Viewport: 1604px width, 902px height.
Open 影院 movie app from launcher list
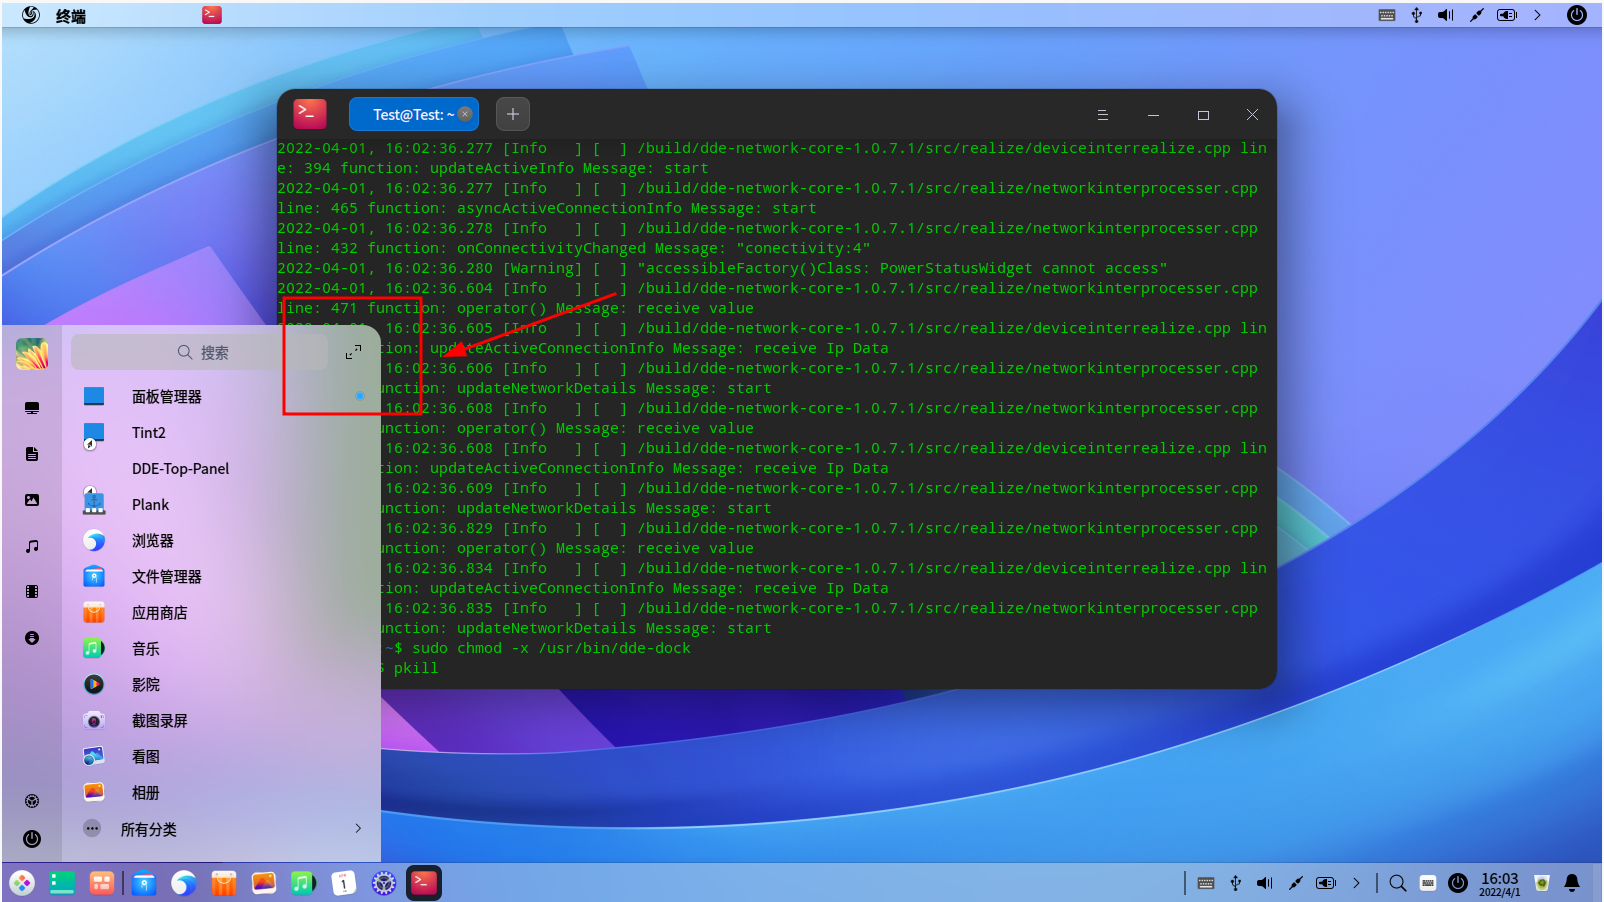coord(222,685)
